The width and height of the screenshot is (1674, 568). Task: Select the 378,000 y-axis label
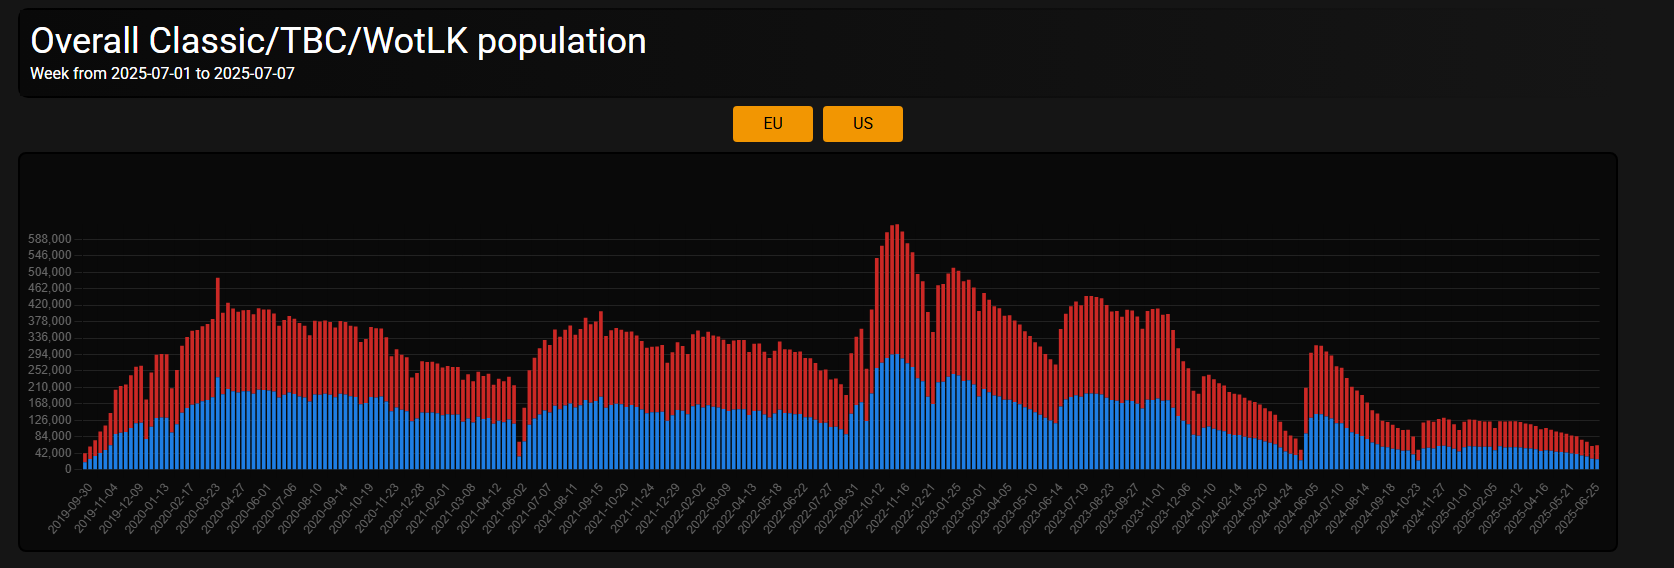point(50,321)
